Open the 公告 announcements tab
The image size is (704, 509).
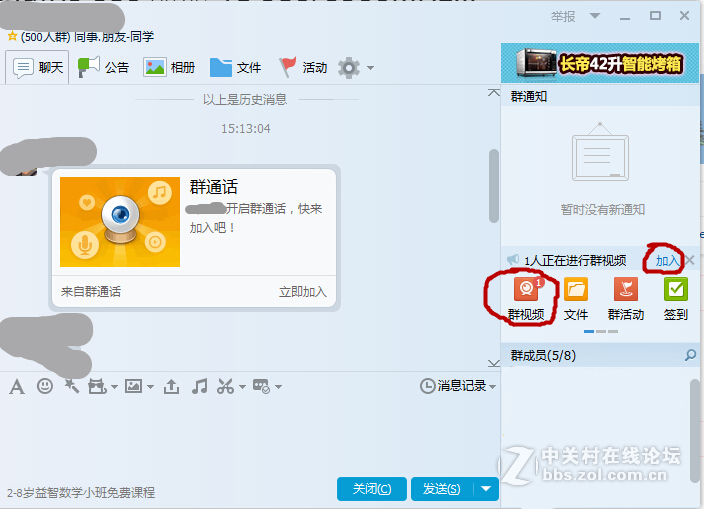103,67
